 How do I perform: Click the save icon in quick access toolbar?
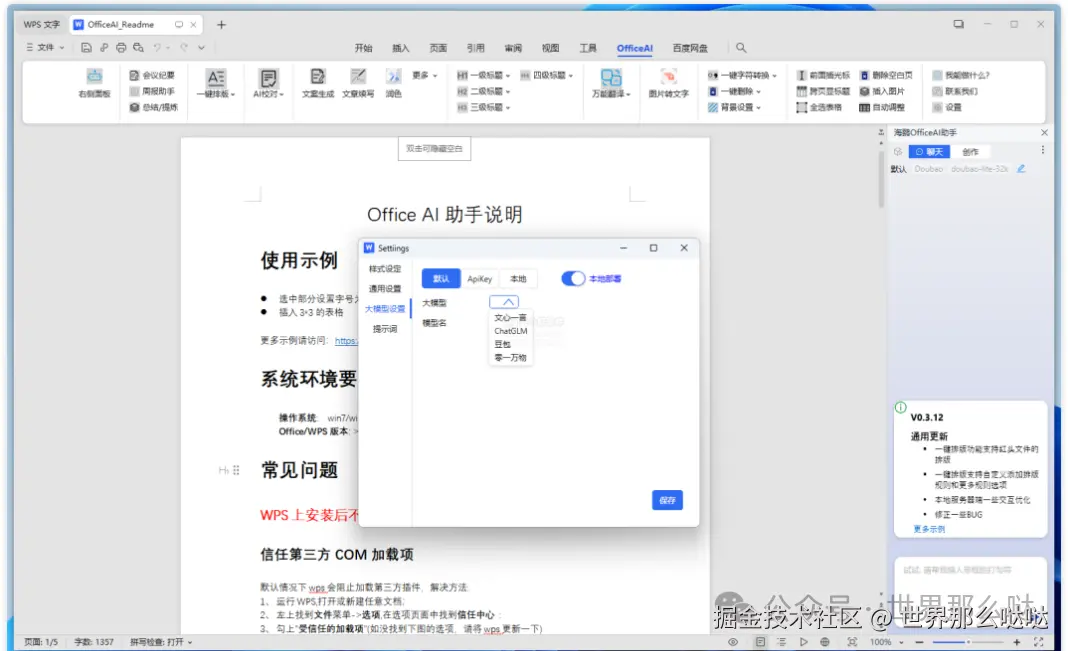coord(86,48)
